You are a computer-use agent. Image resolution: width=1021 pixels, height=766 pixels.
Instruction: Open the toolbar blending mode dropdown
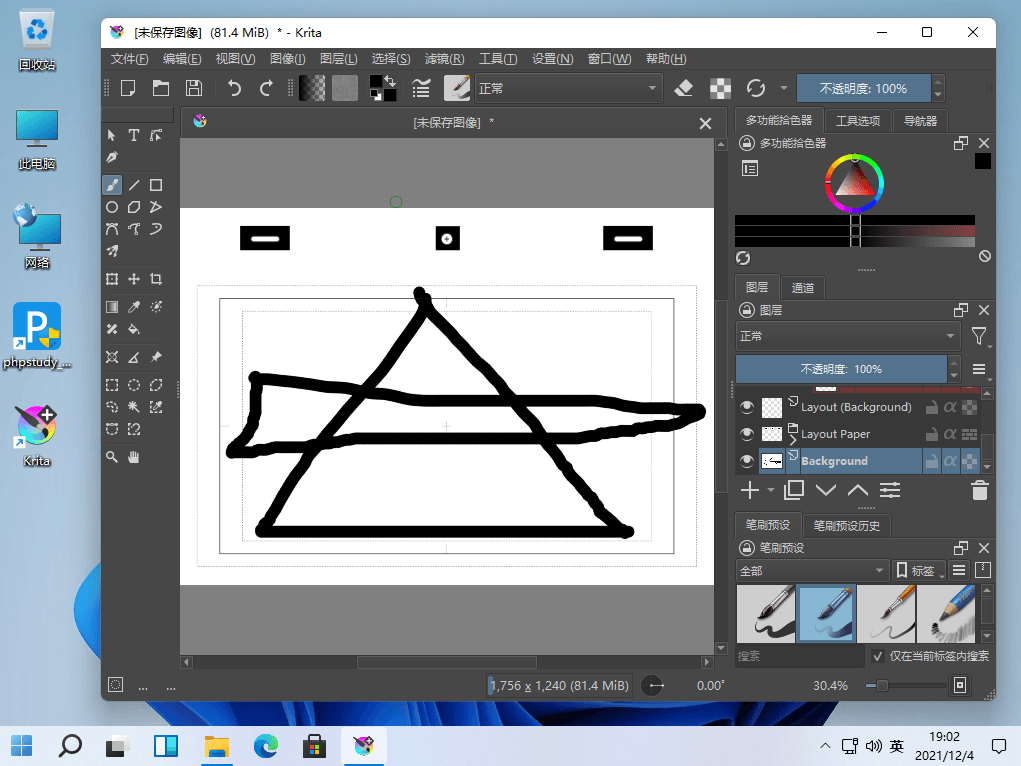[568, 88]
